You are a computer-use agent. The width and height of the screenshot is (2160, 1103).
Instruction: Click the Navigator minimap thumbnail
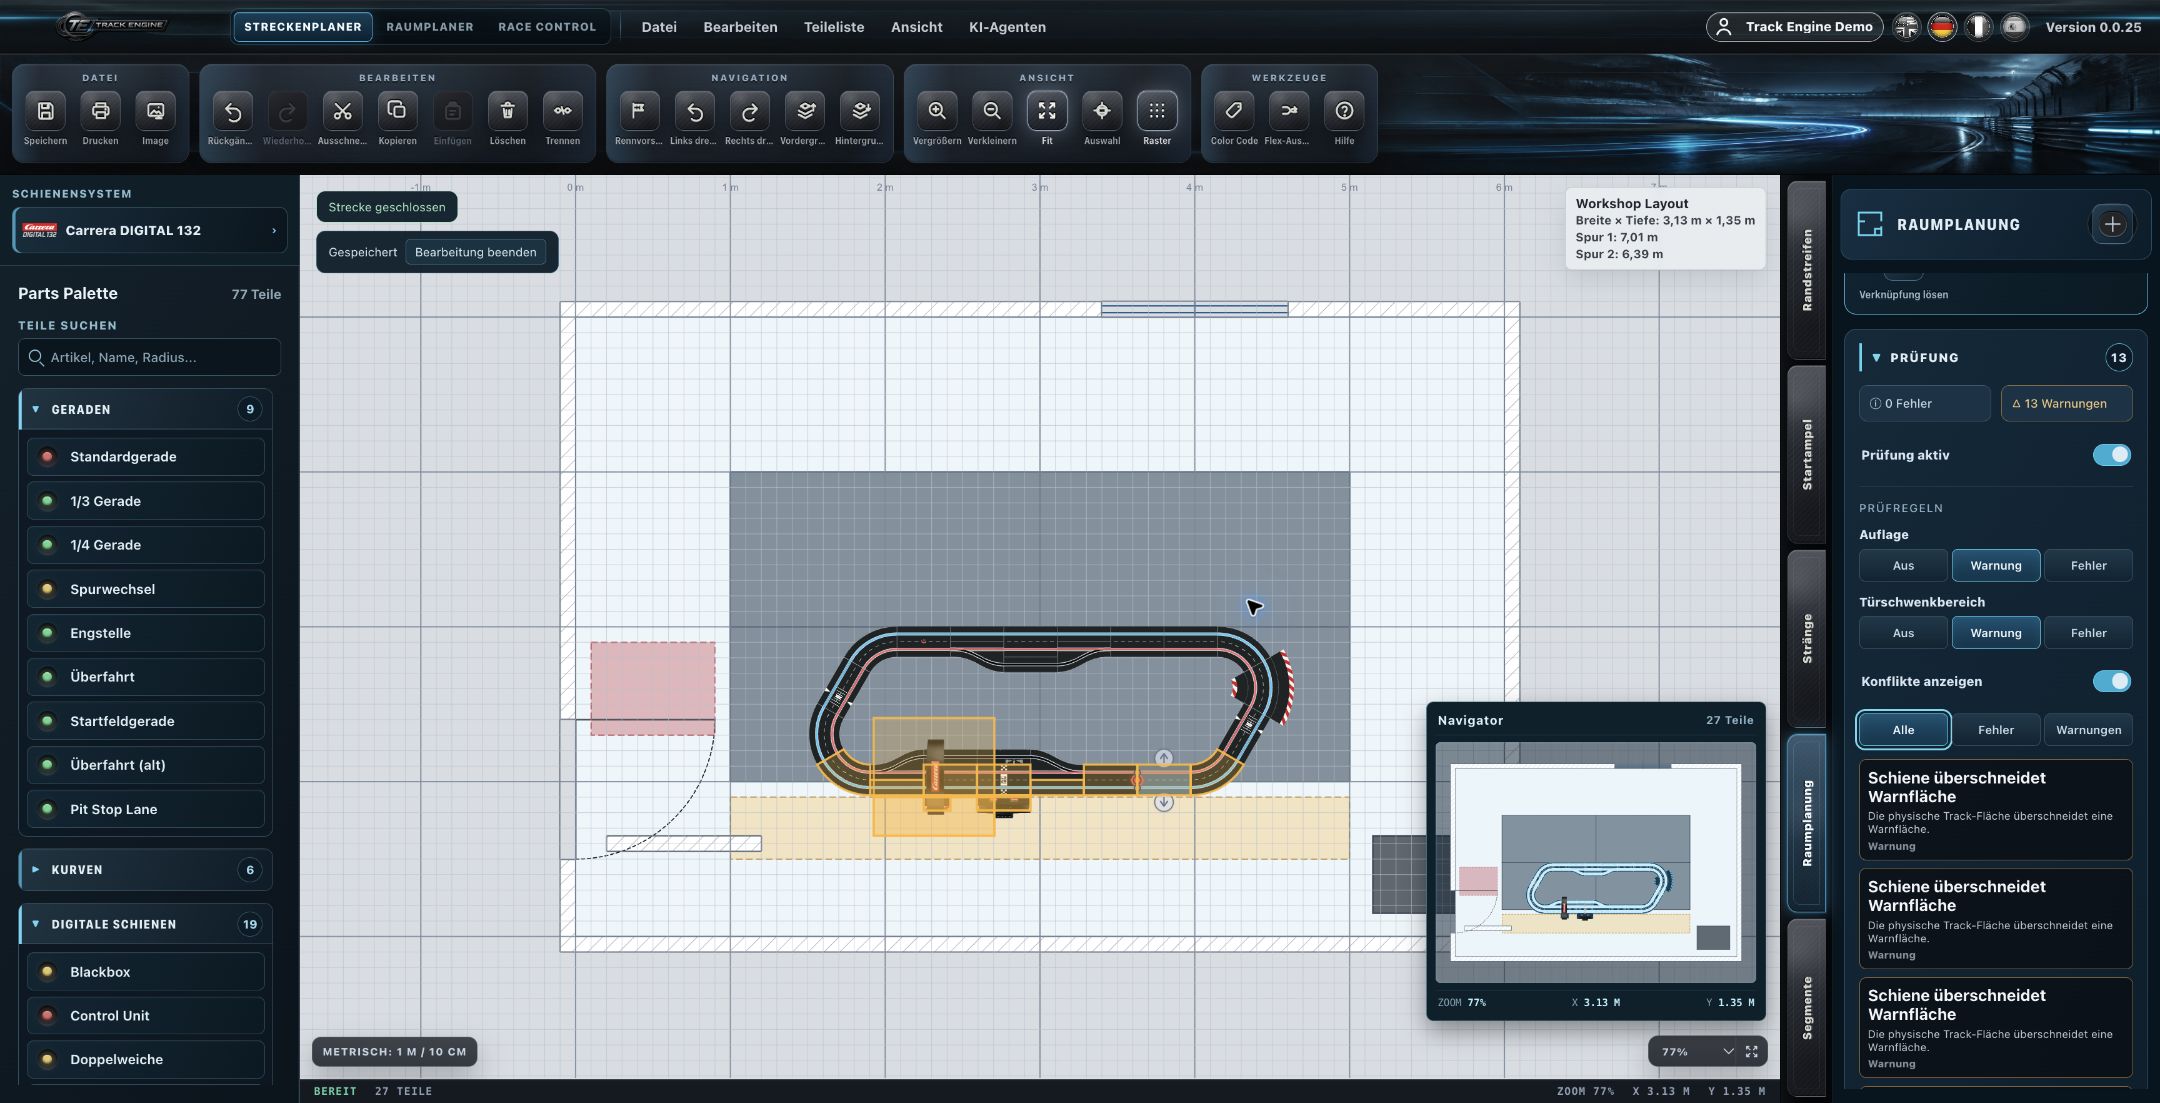coord(1595,862)
